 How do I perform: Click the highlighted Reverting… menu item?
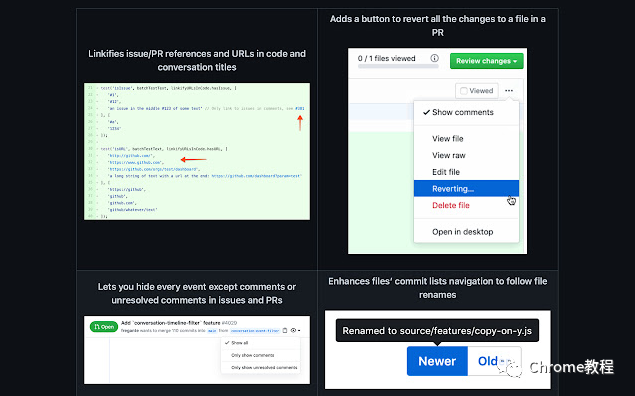[x=466, y=188]
